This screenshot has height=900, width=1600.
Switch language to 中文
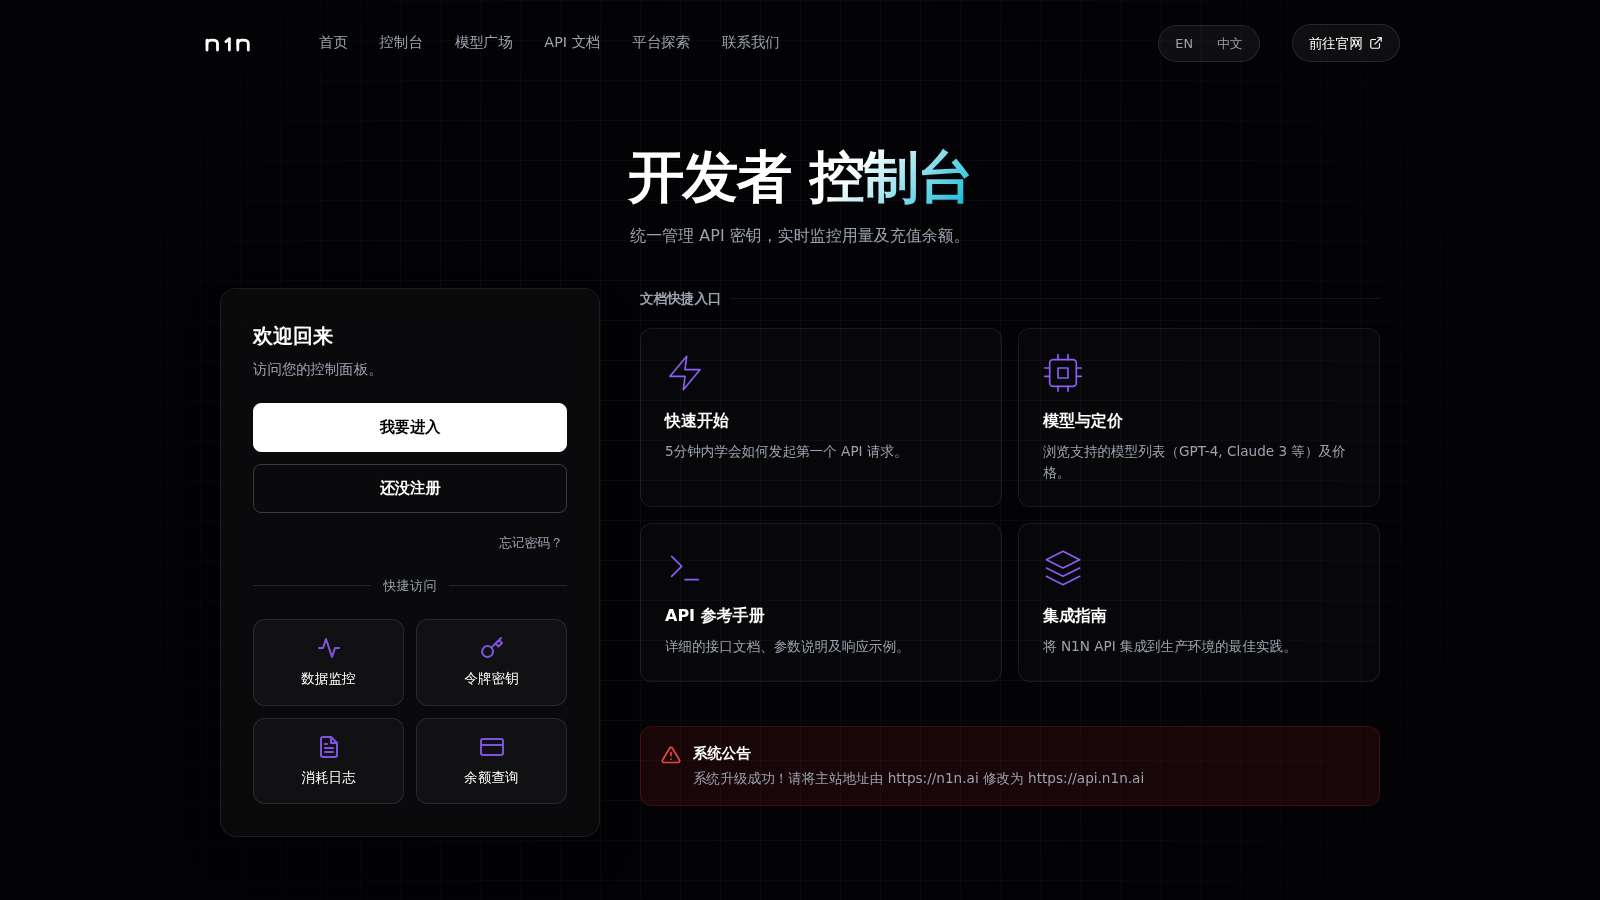[x=1229, y=44]
